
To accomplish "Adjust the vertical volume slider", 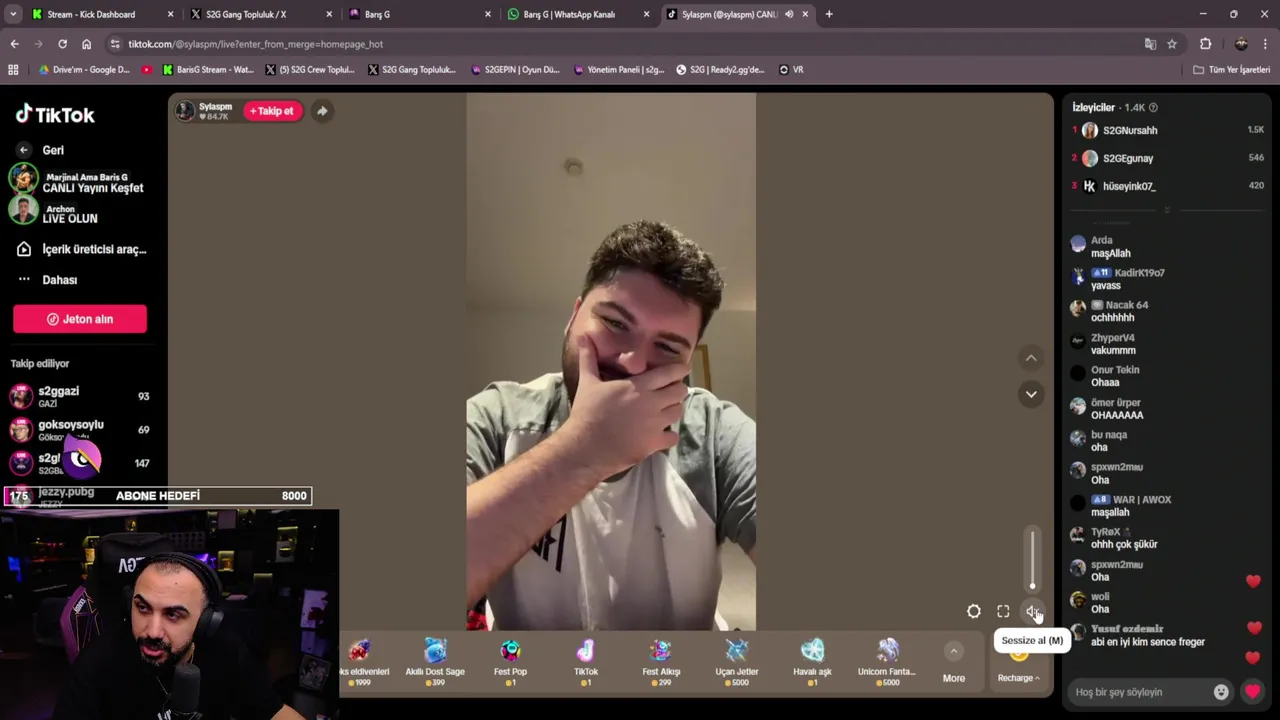I will (1032, 560).
